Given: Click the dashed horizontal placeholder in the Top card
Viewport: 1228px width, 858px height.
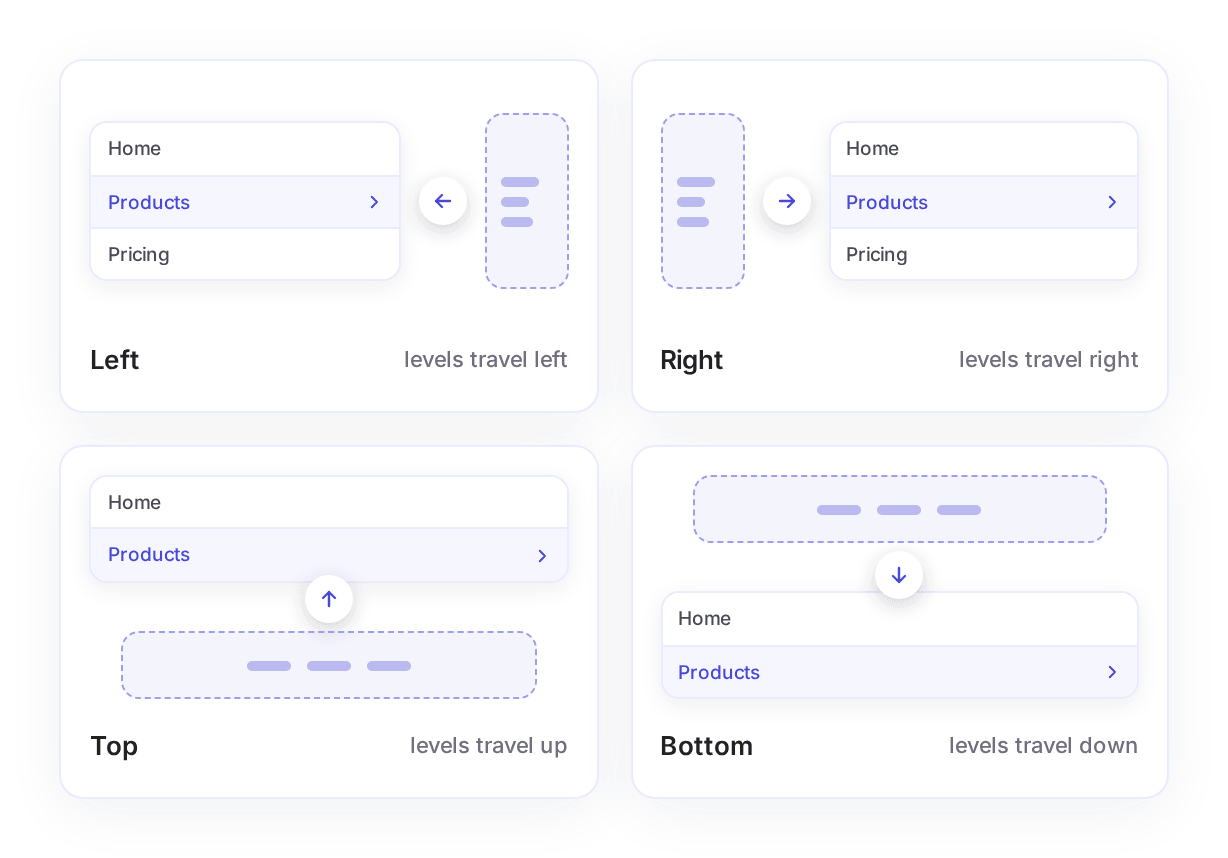Looking at the screenshot, I should 329,665.
